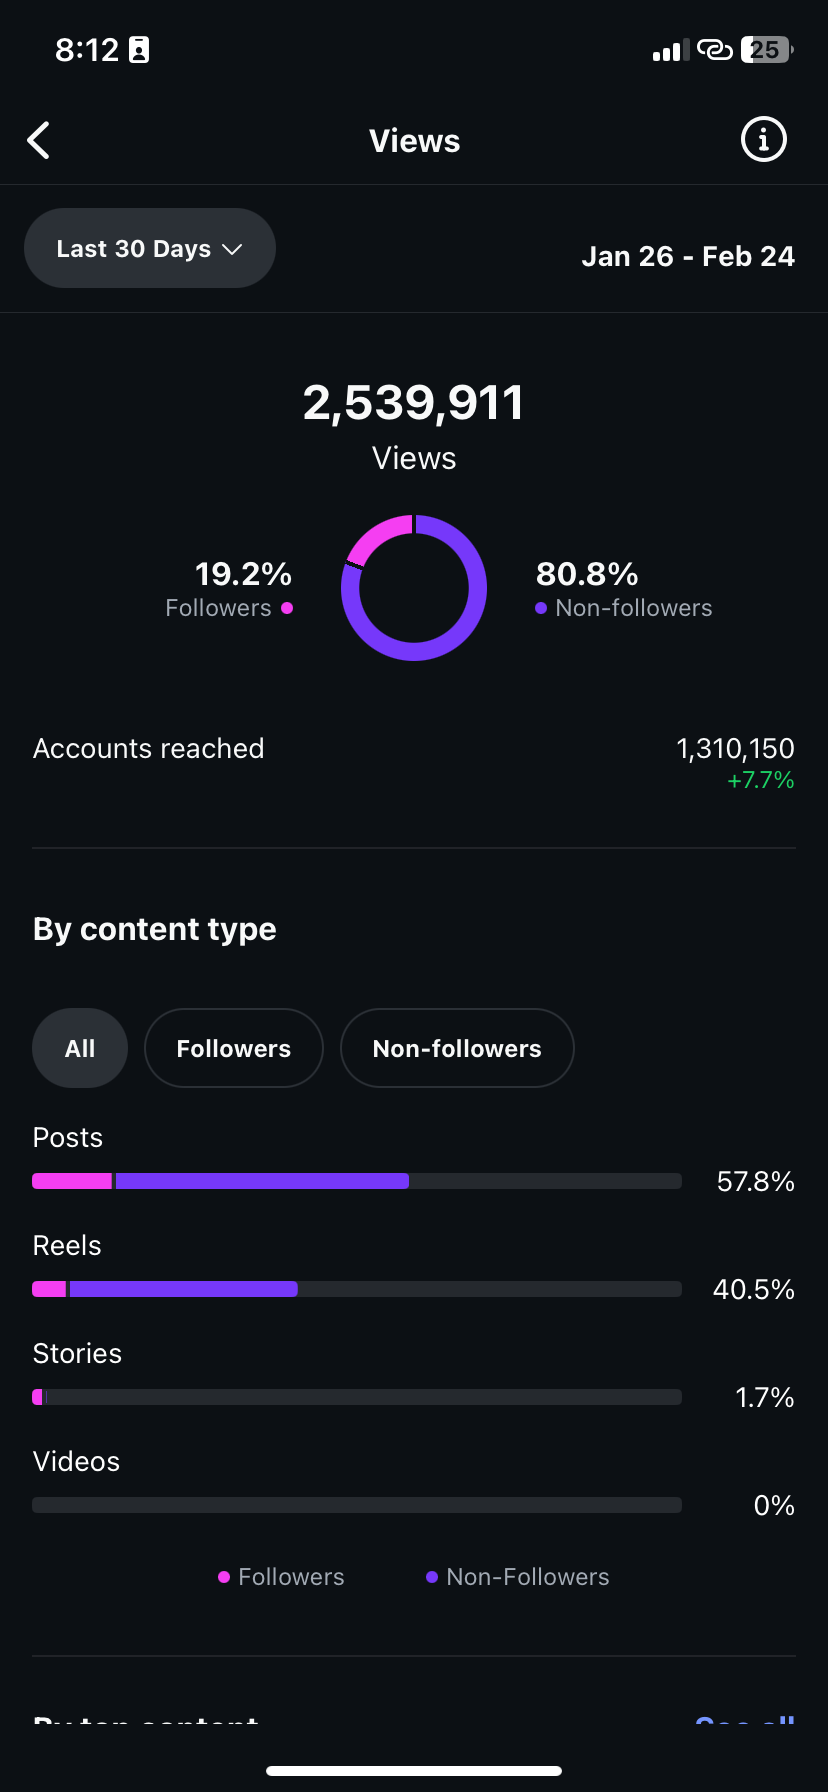Tap the pink Followers dot beside 19.2%
Screen dimensions: 828x1792
coord(287,608)
